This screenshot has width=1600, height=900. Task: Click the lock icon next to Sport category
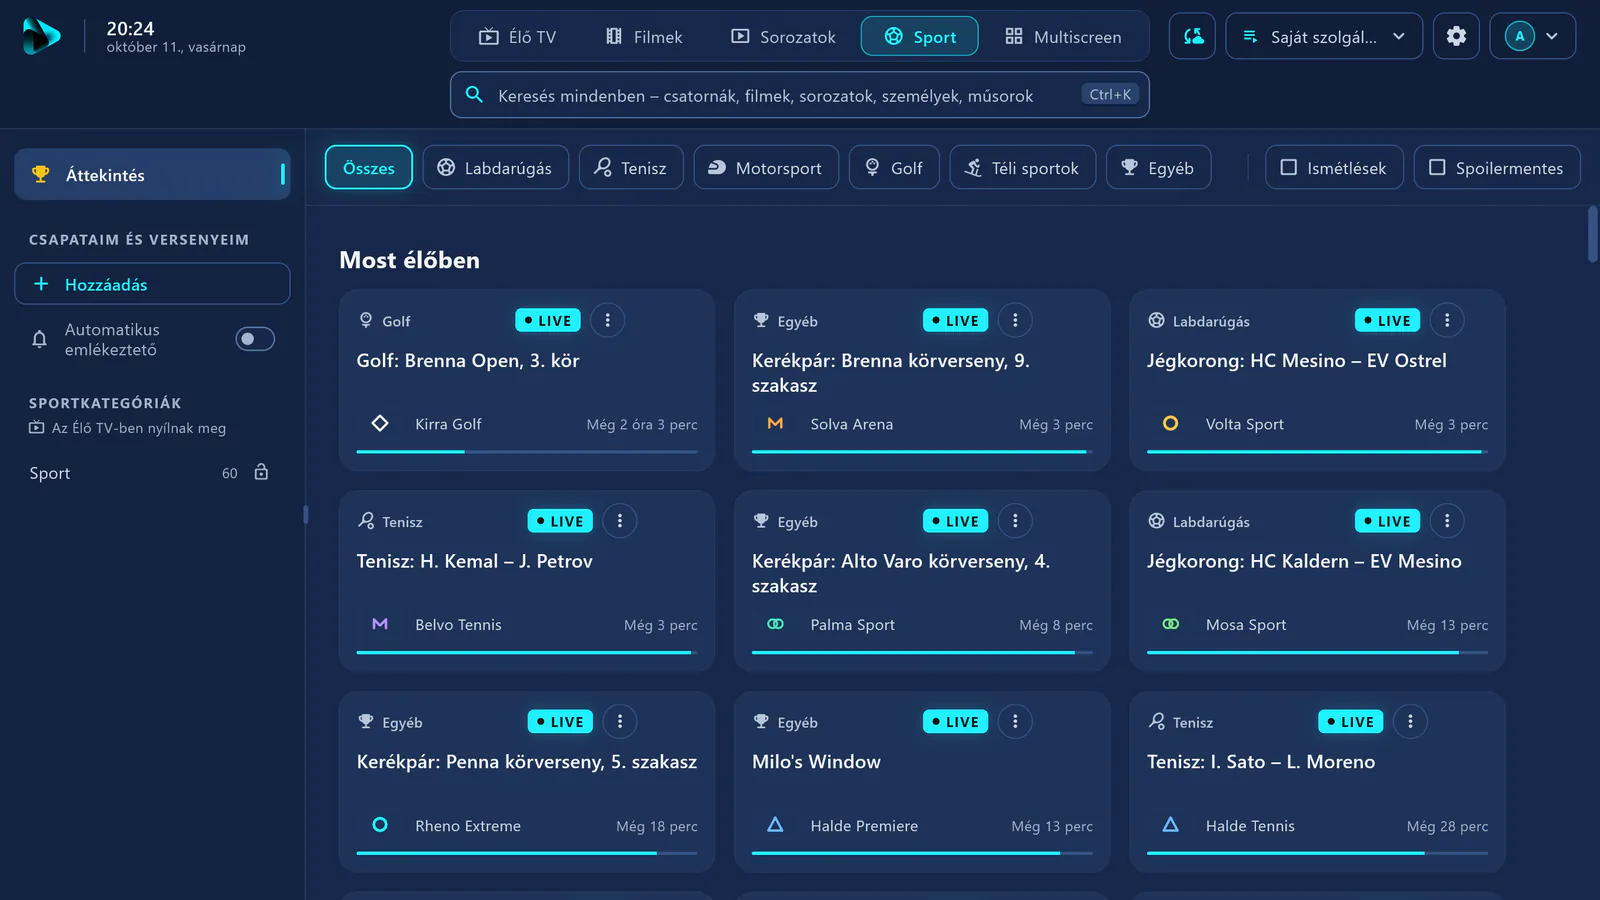pyautogui.click(x=261, y=472)
